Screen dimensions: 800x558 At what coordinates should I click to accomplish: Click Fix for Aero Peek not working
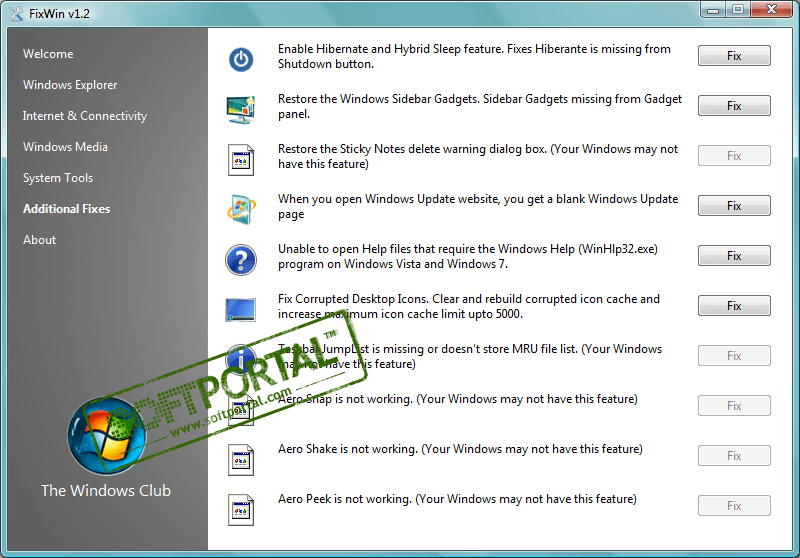coord(734,505)
